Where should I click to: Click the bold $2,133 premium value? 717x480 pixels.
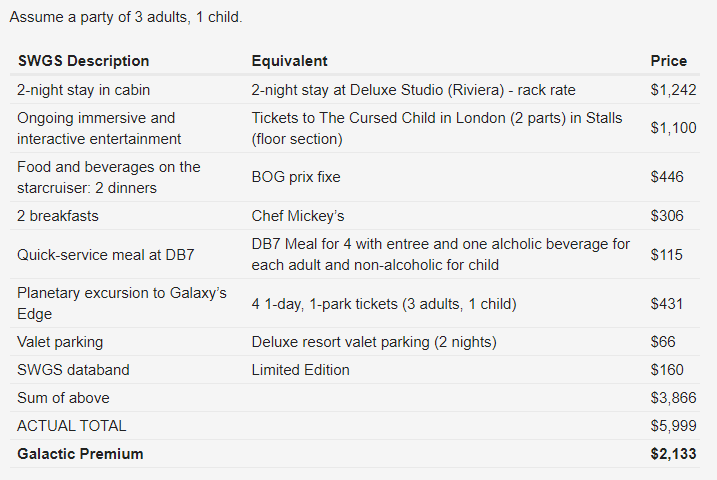[673, 454]
